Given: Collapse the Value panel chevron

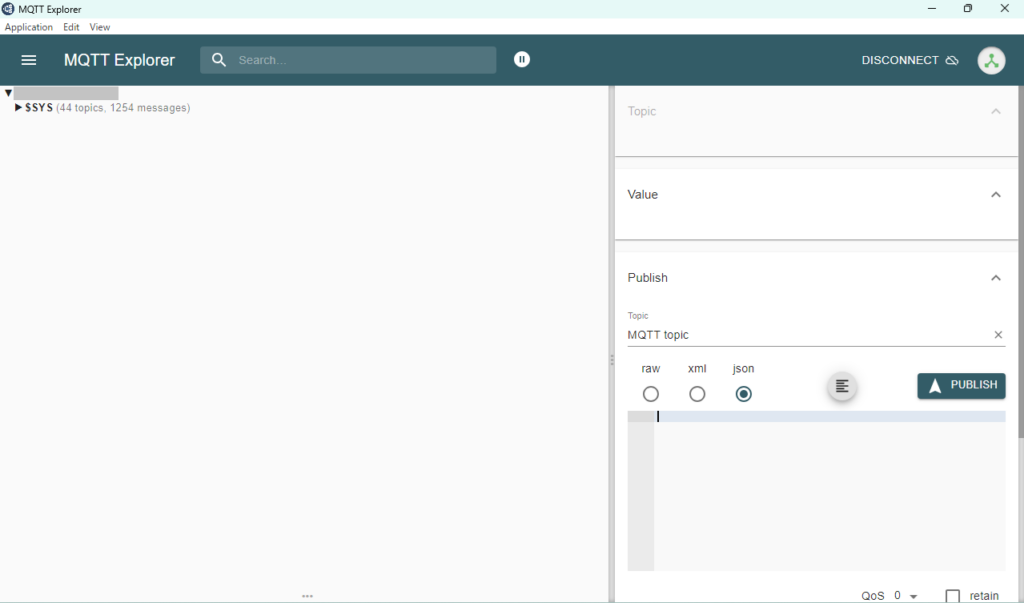Looking at the screenshot, I should 995,195.
